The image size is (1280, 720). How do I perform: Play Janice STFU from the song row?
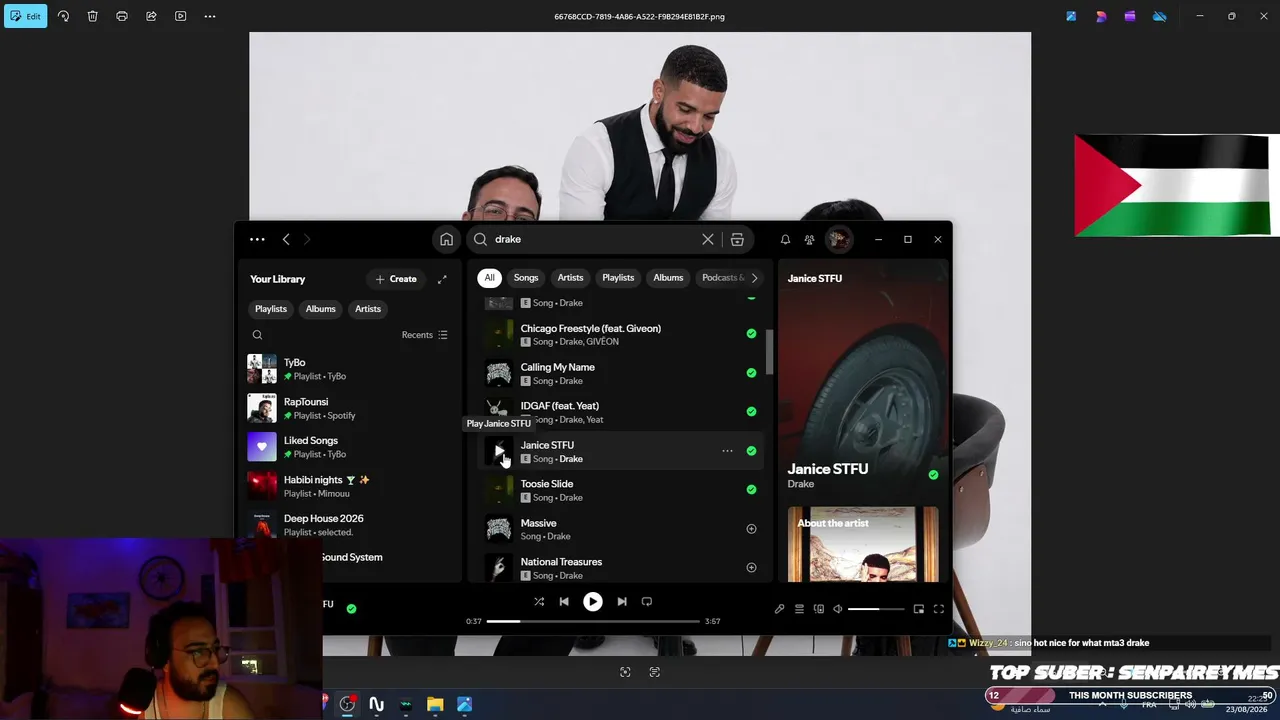[x=498, y=451]
